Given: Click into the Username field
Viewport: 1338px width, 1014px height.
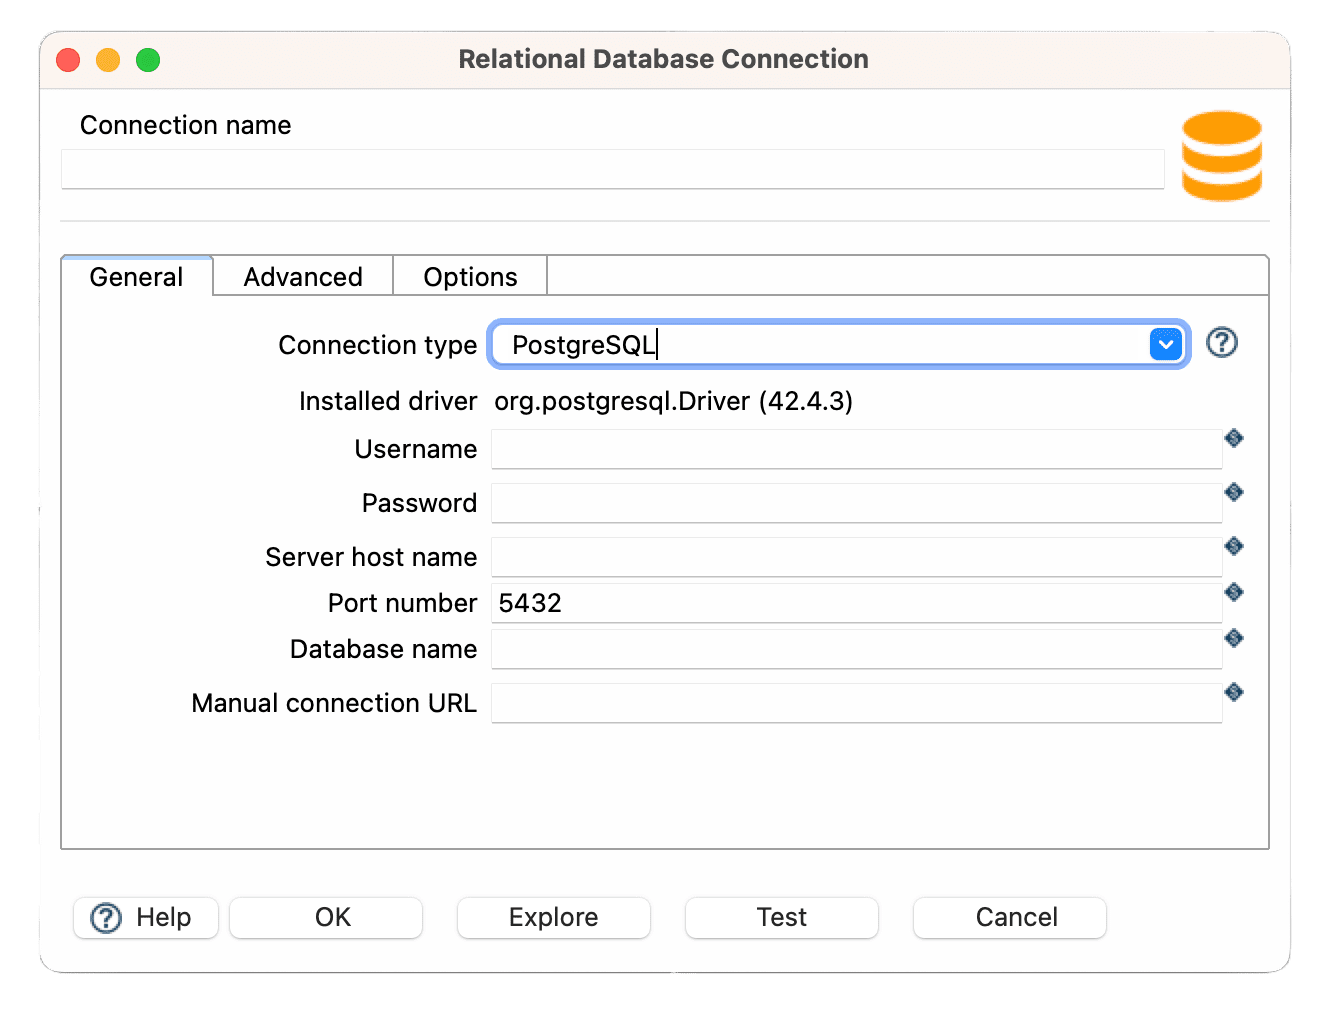Looking at the screenshot, I should [x=857, y=449].
